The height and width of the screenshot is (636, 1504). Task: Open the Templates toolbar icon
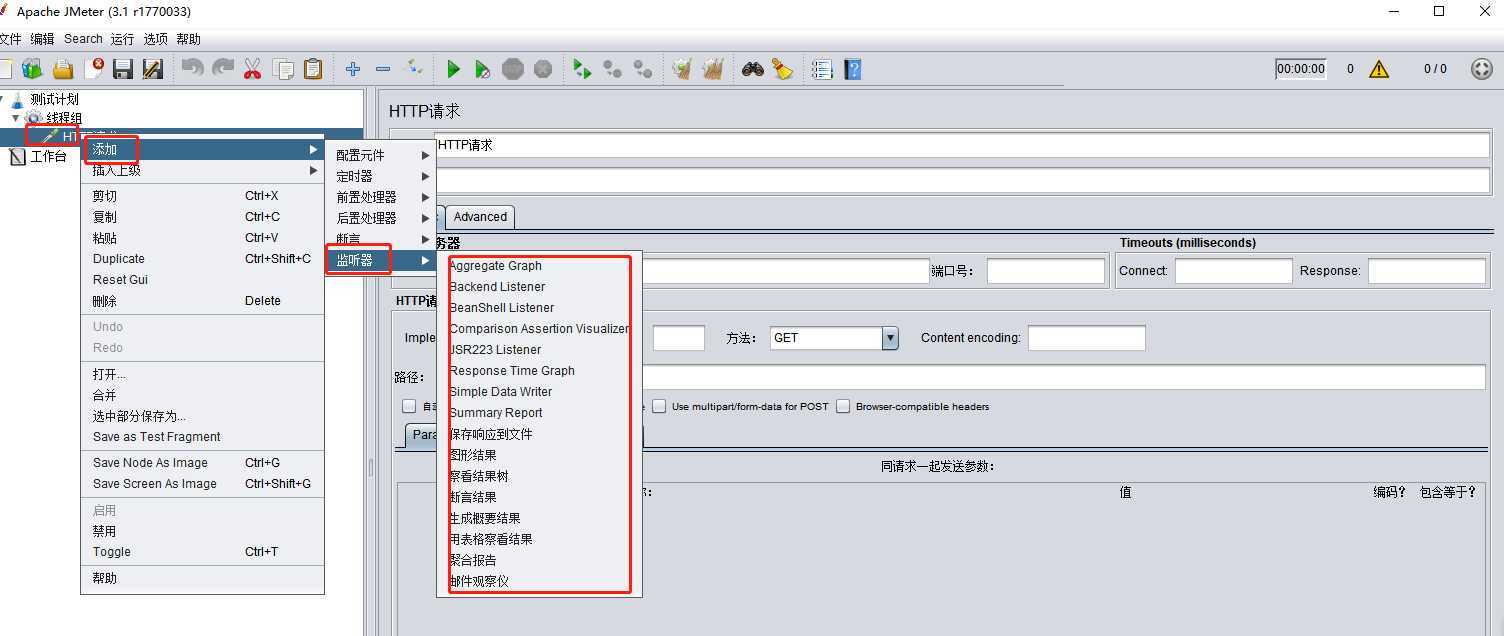pos(32,69)
